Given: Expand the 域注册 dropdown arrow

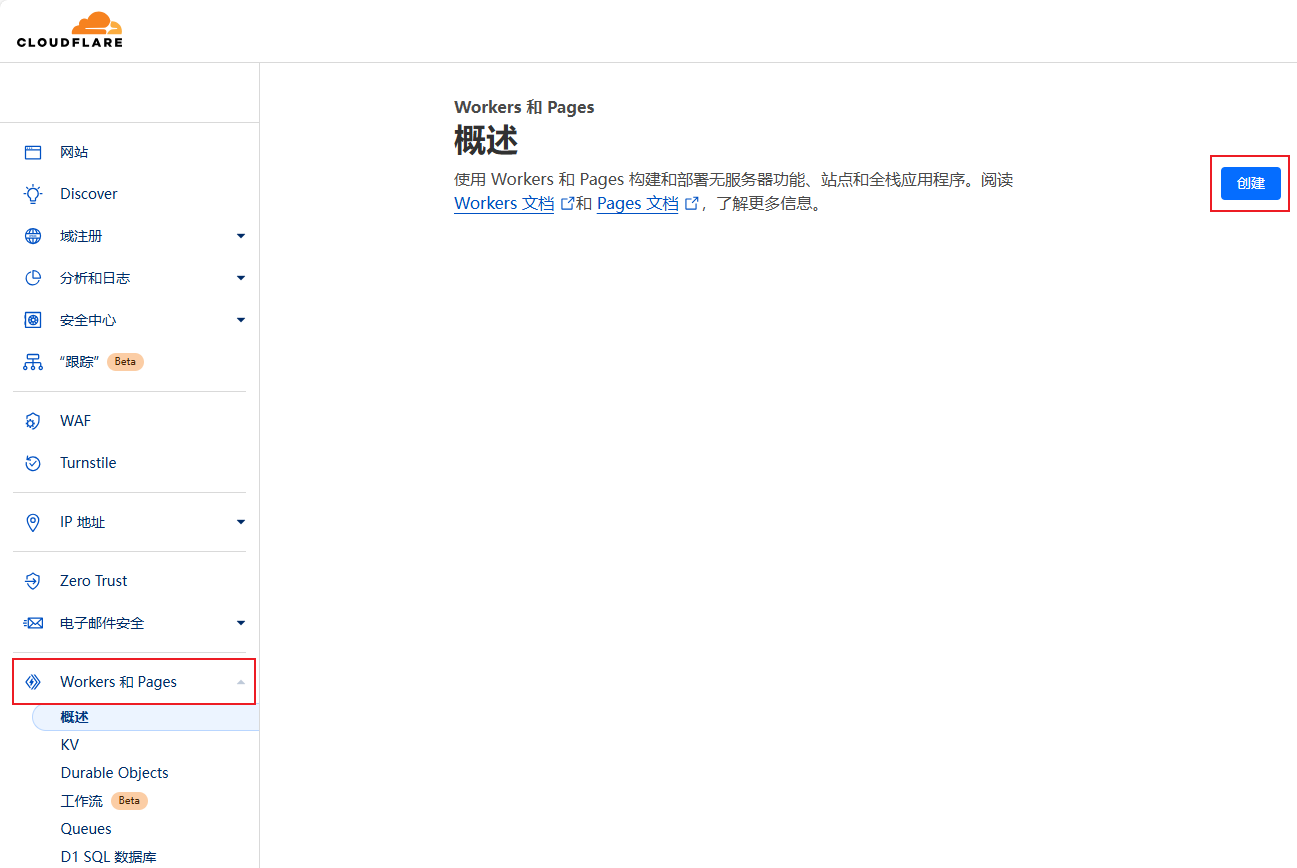Looking at the screenshot, I should coord(240,236).
